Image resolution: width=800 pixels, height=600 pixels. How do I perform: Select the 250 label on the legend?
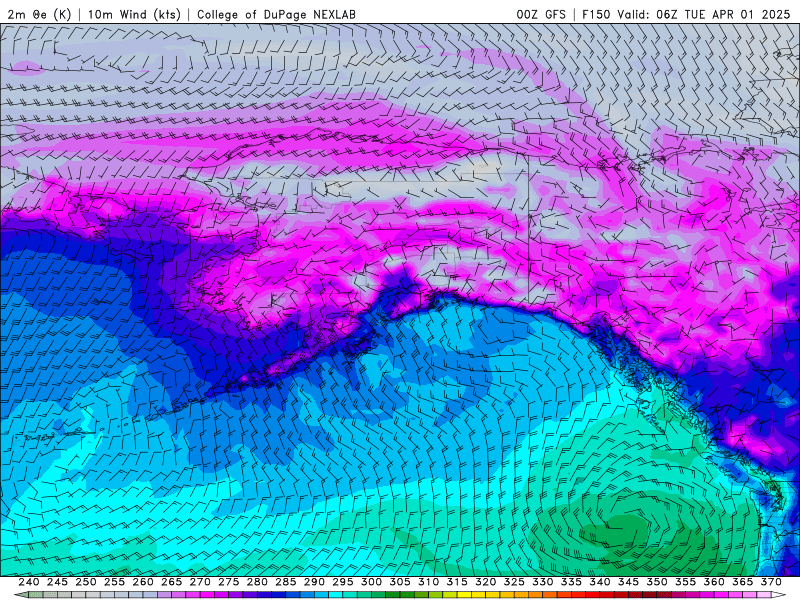point(86,582)
